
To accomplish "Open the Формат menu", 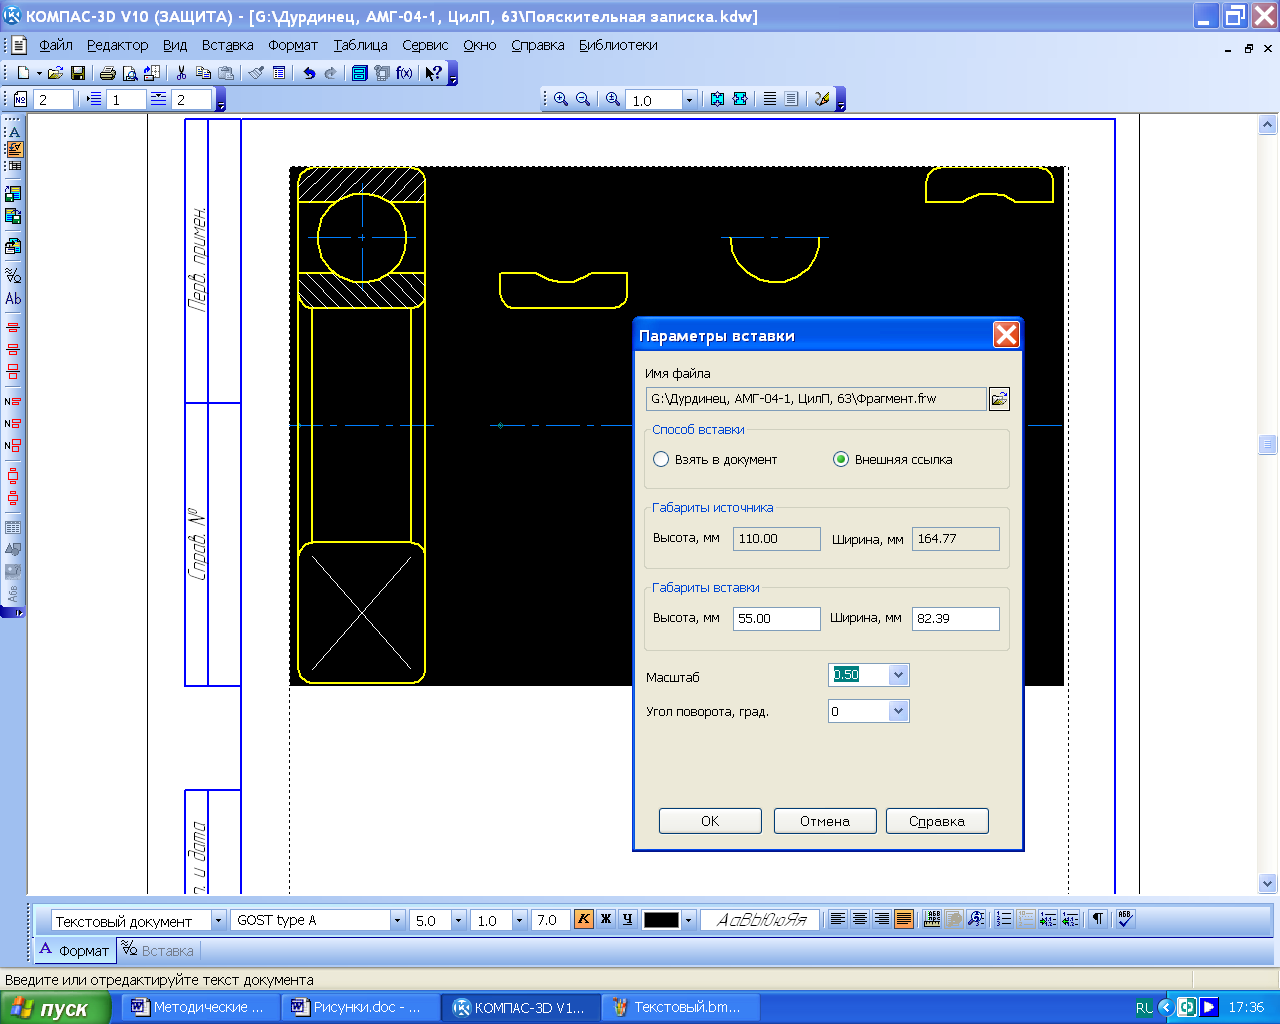I will coord(293,45).
